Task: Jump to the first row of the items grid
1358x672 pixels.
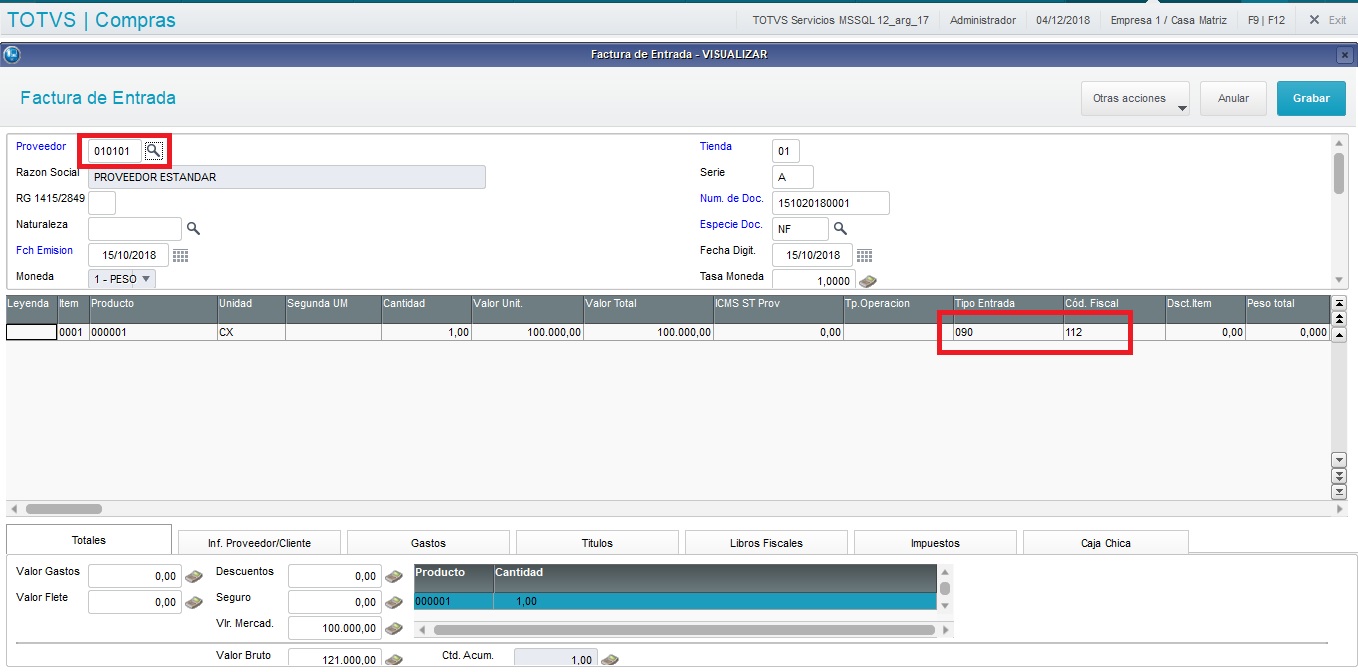Action: (x=1339, y=302)
